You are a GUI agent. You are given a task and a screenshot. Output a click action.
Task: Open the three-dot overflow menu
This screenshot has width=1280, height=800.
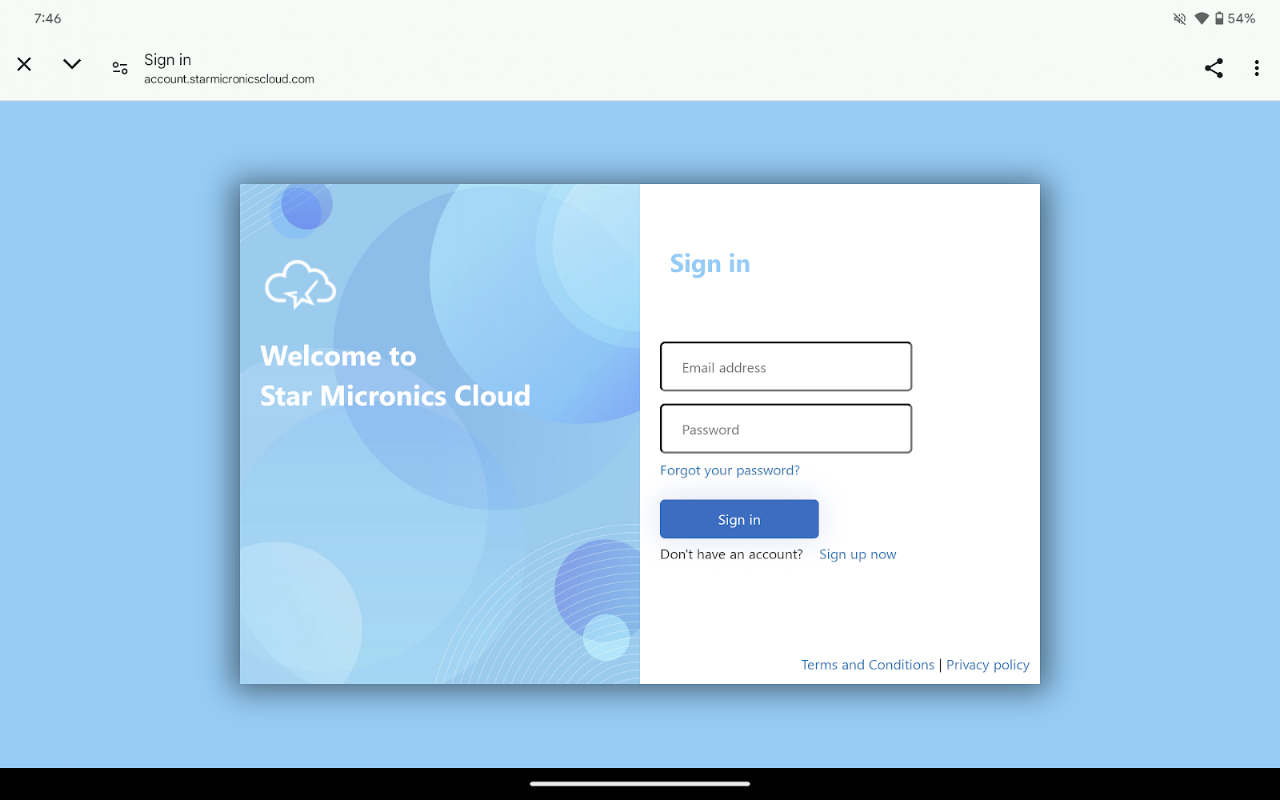pos(1256,68)
